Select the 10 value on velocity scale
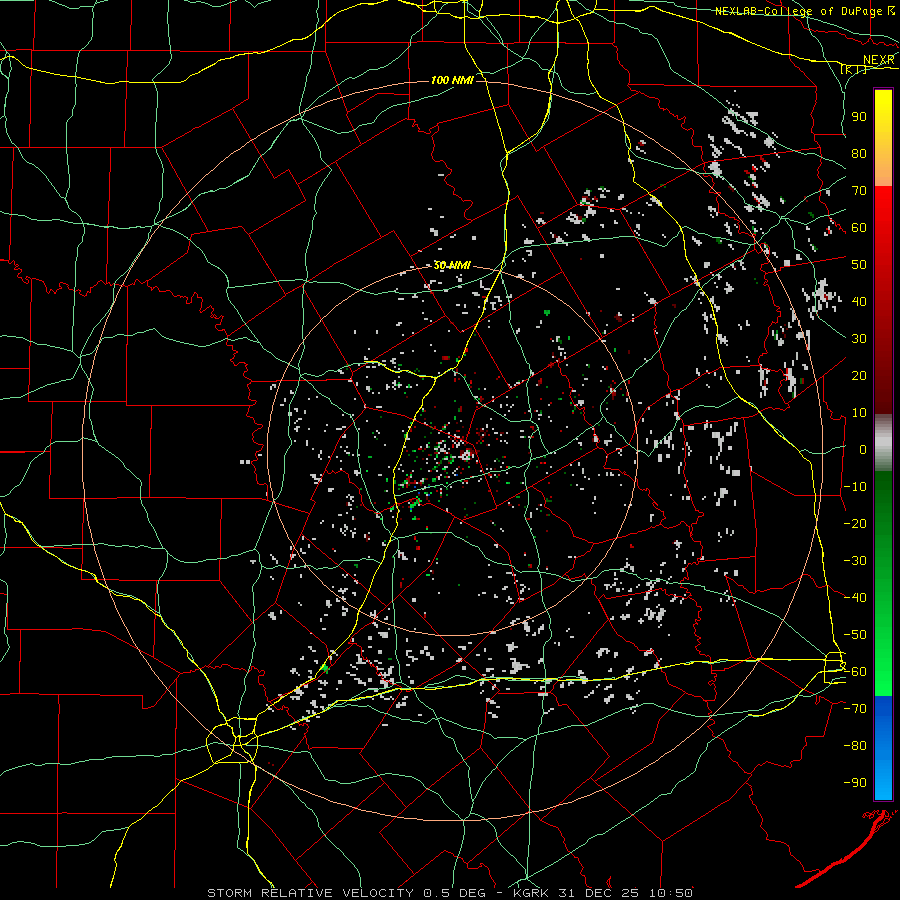 coord(859,413)
